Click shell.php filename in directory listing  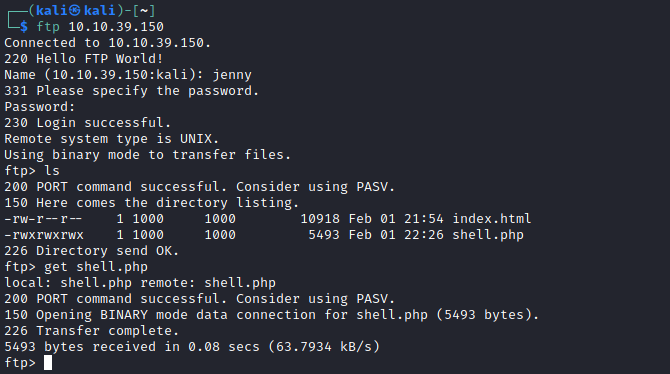488,235
